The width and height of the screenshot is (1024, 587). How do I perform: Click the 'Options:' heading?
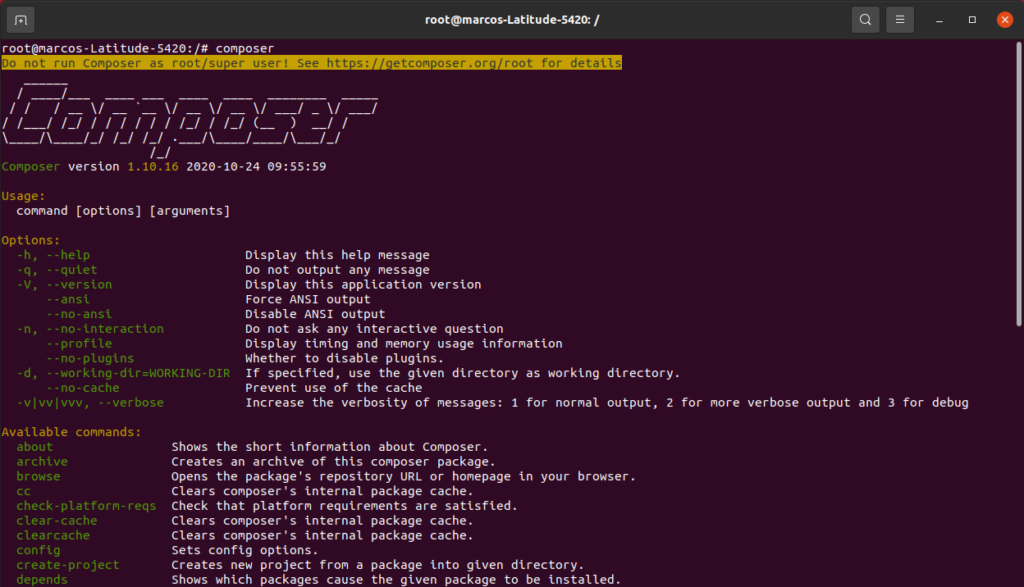point(31,240)
